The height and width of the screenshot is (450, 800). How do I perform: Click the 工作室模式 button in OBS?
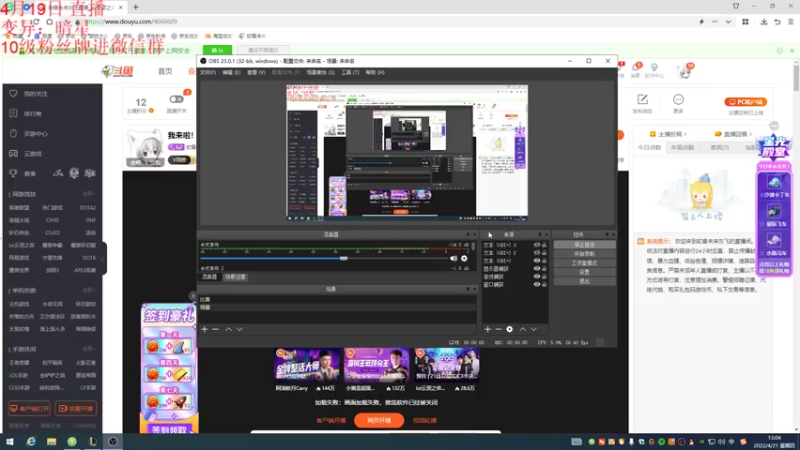[x=584, y=263]
